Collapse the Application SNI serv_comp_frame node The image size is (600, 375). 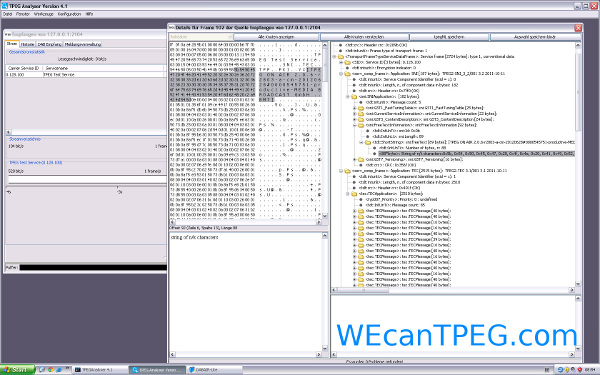[x=341, y=73]
